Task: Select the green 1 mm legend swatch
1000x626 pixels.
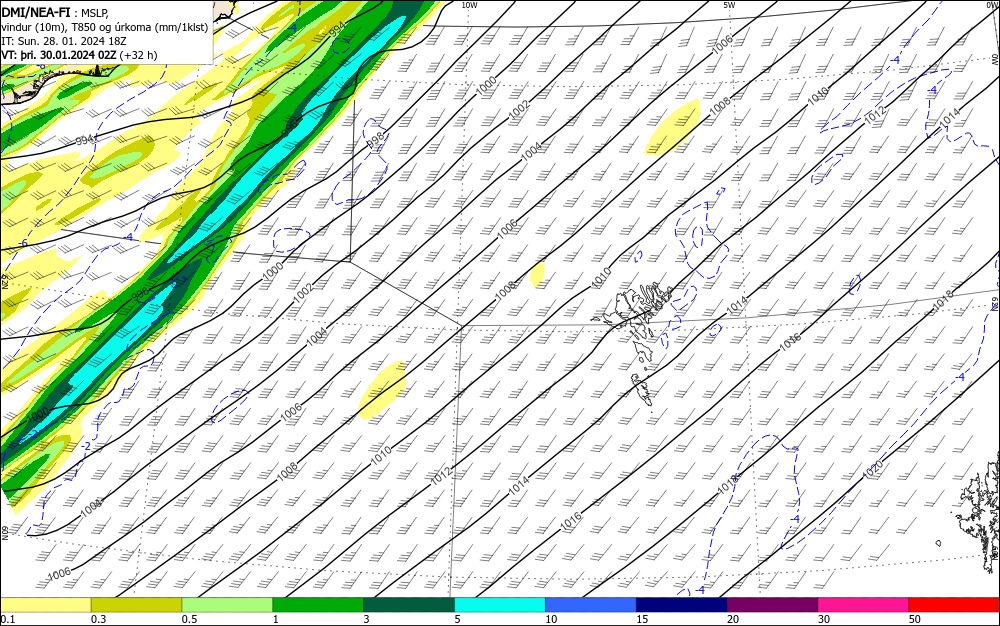Action: point(318,605)
